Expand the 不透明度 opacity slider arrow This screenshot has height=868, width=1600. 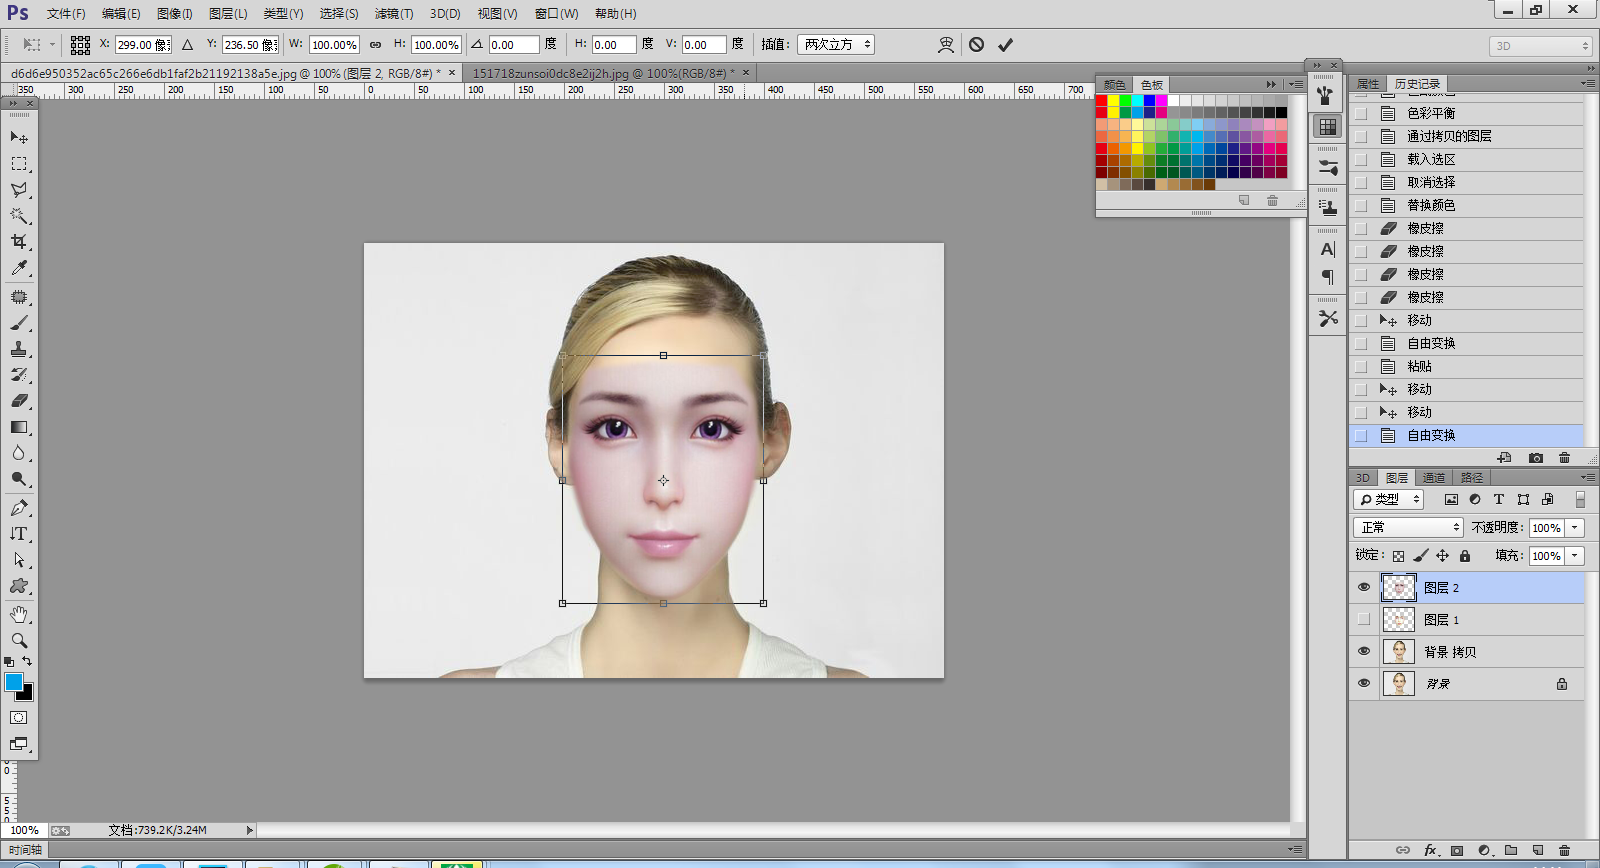coord(1575,527)
